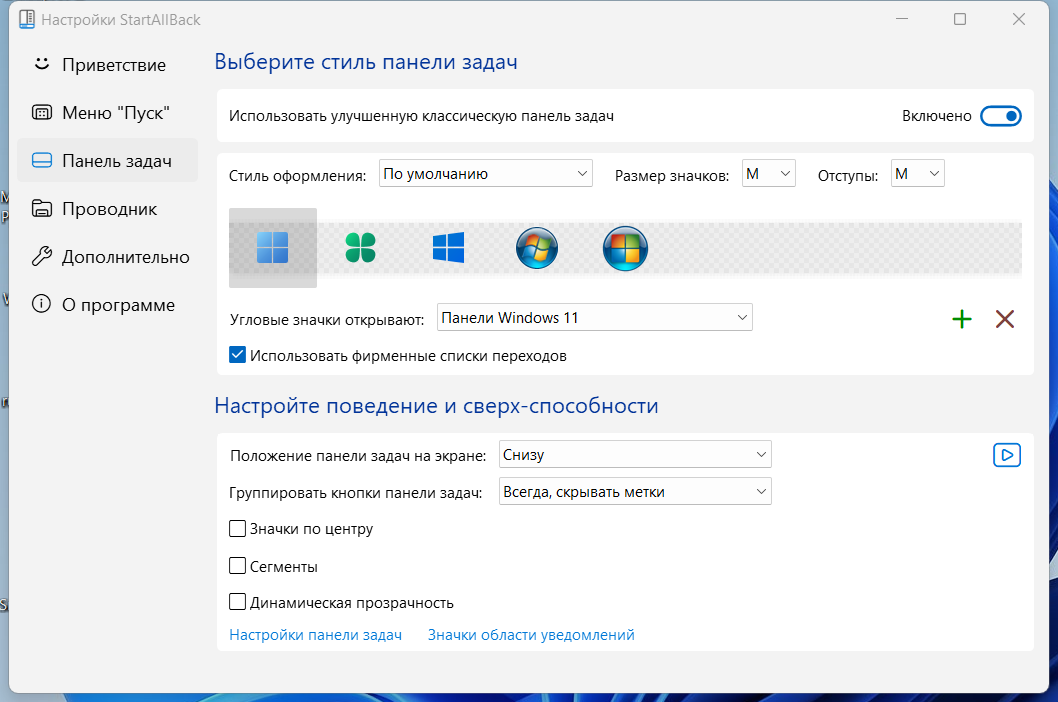Open 'Группировать кнопки панели задач' dropdown
This screenshot has width=1058, height=702.
[635, 491]
